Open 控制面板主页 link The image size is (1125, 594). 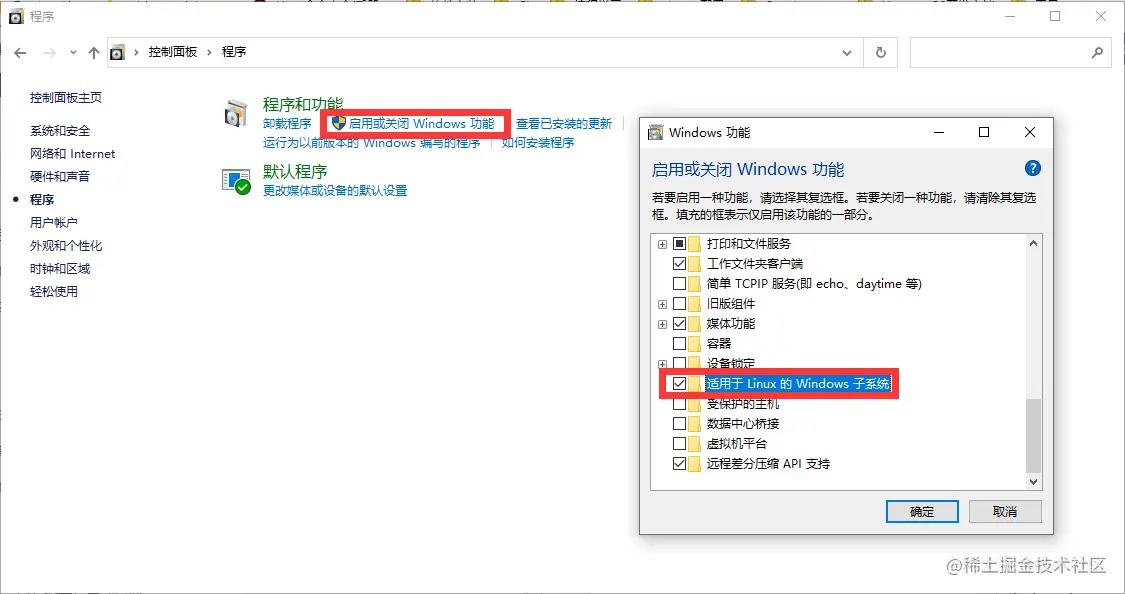coord(66,98)
